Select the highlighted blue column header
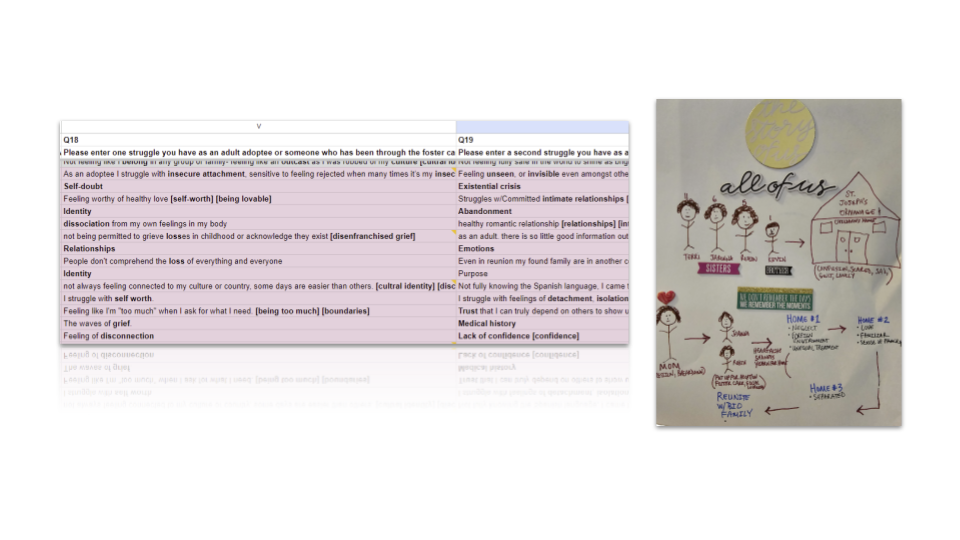 pyautogui.click(x=543, y=127)
